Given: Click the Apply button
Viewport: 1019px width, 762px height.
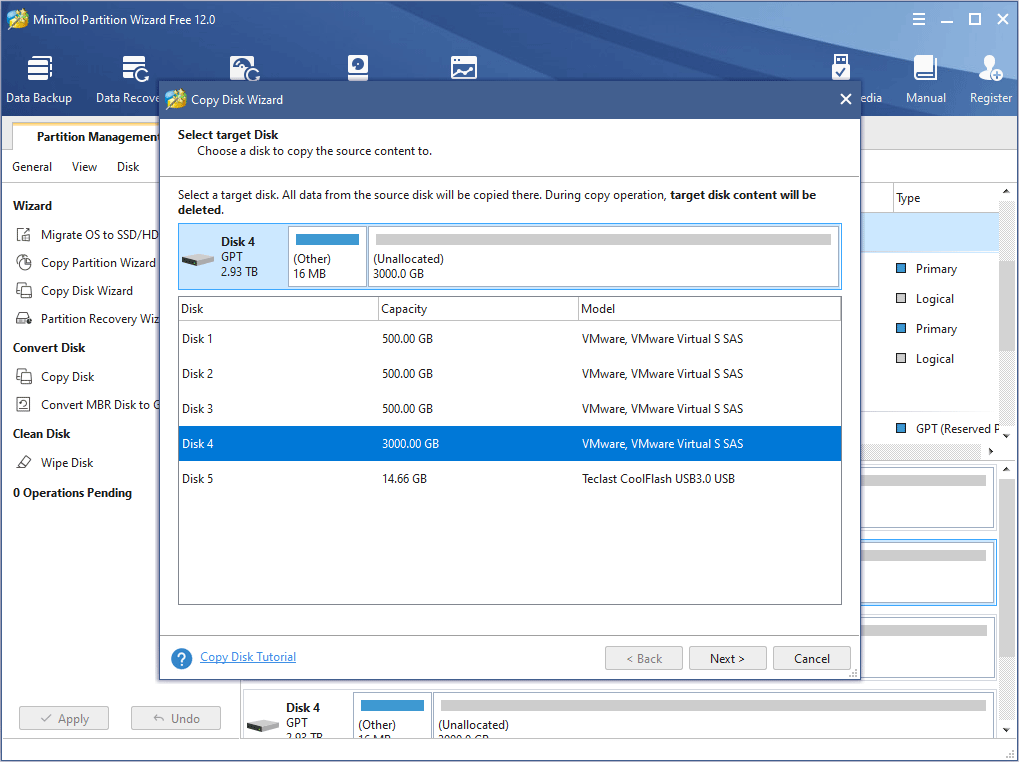Looking at the screenshot, I should click(x=64, y=718).
